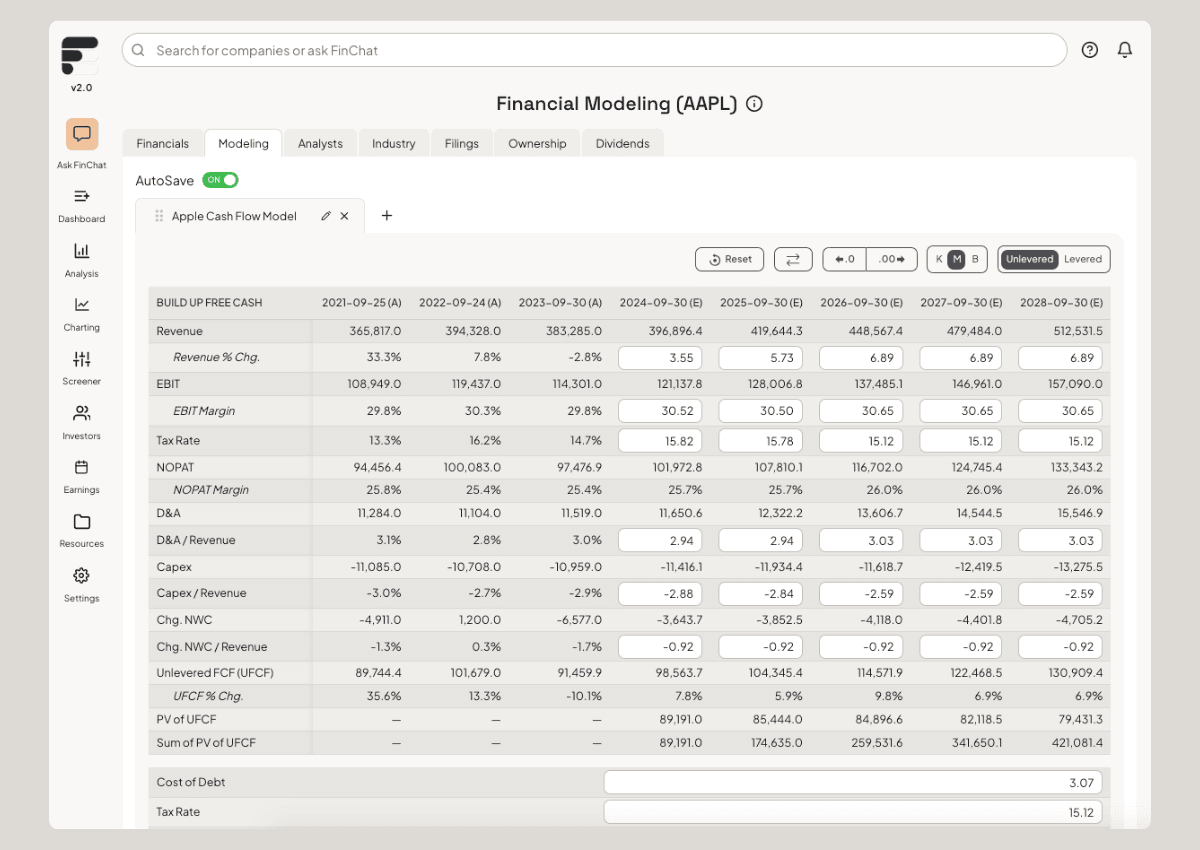
Task: Click the help question mark icon
Action: coord(1090,50)
